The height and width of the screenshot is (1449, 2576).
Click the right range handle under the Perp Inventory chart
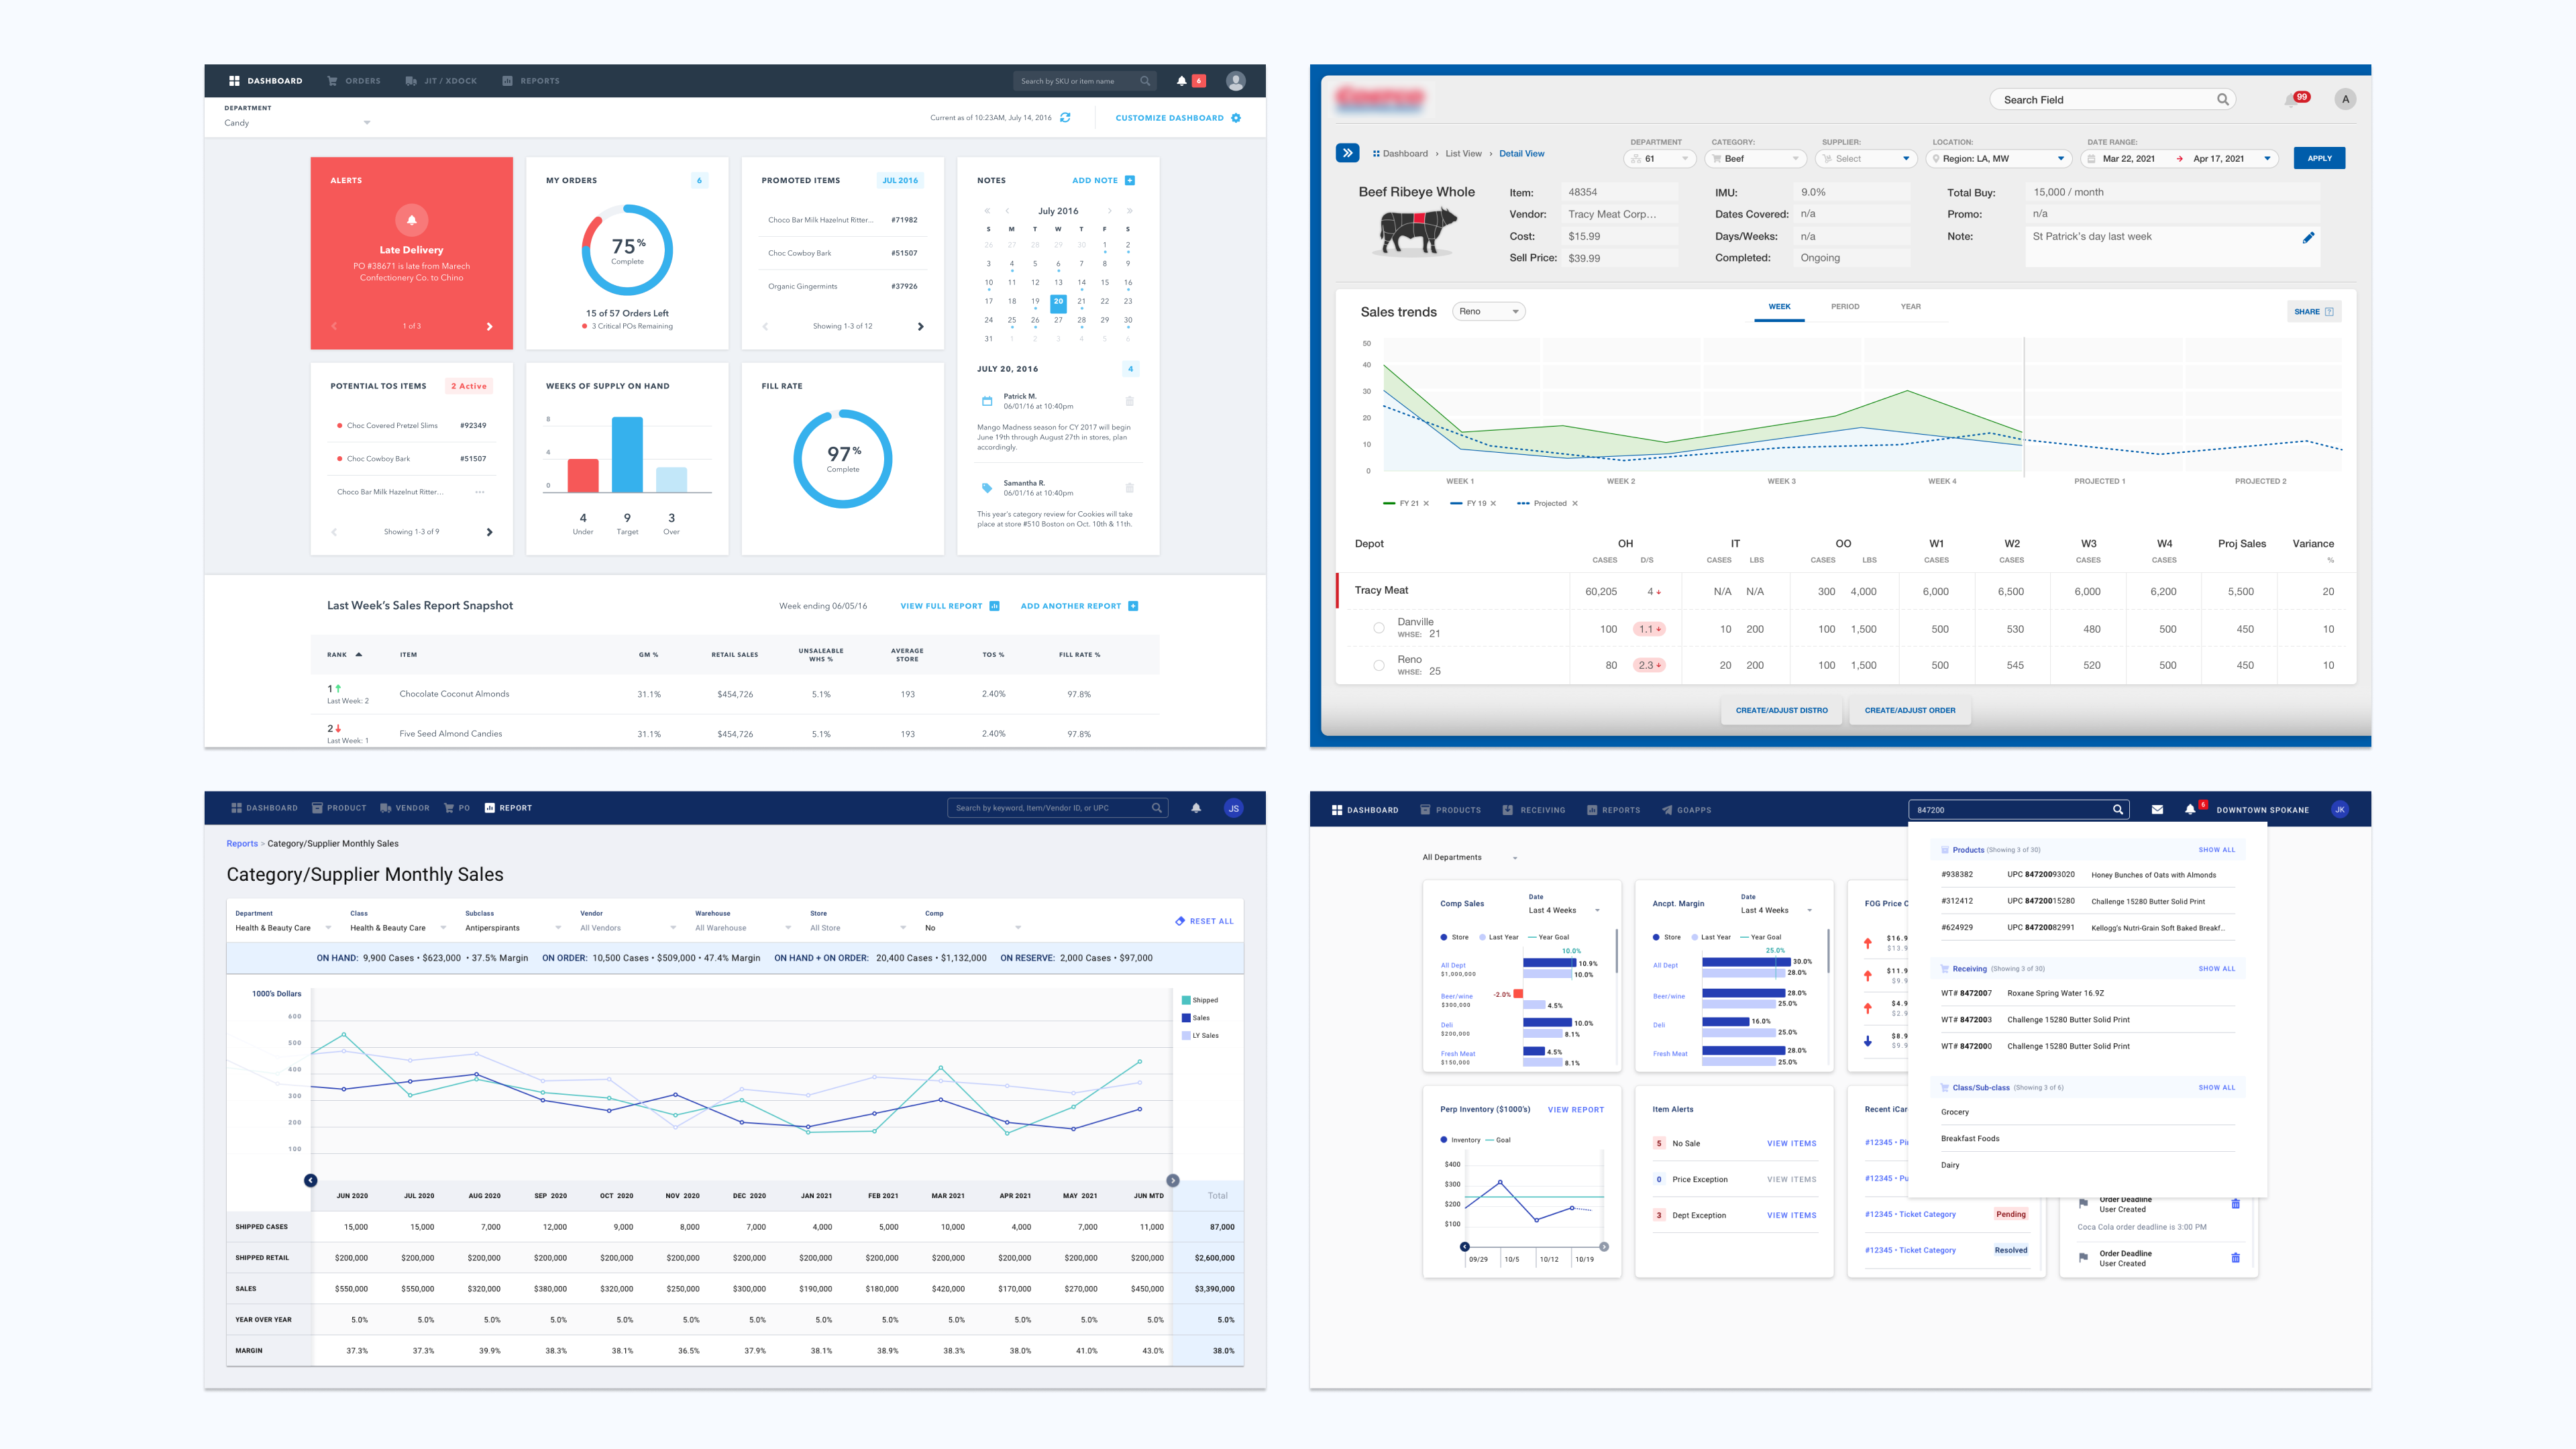[x=1603, y=1246]
